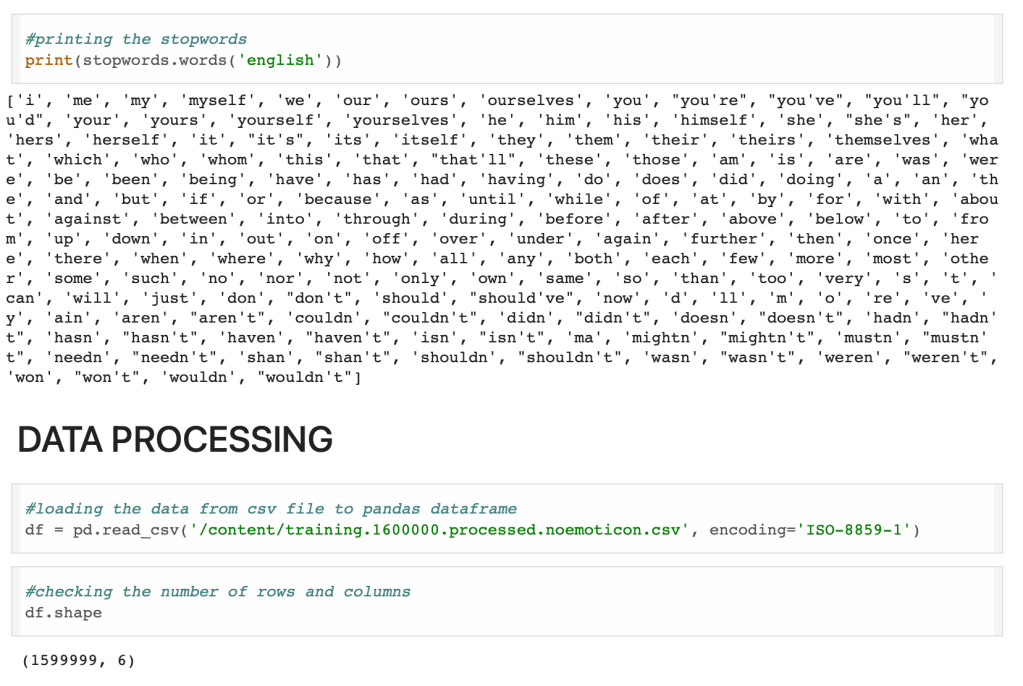The image size is (1023, 686).
Task: Click the df.shape code line
Action: click(x=63, y=612)
